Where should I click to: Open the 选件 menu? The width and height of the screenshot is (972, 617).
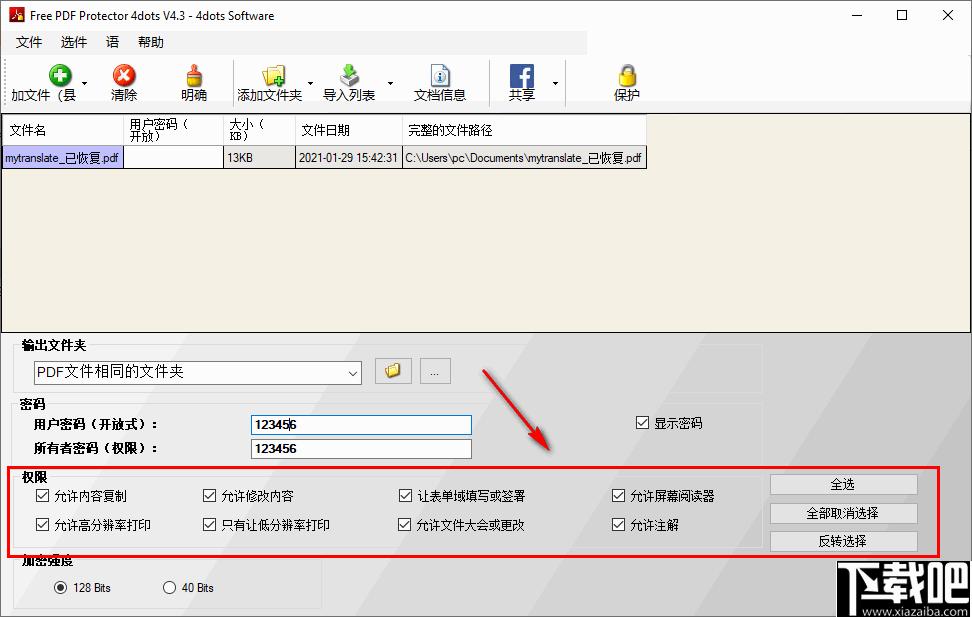coord(74,42)
